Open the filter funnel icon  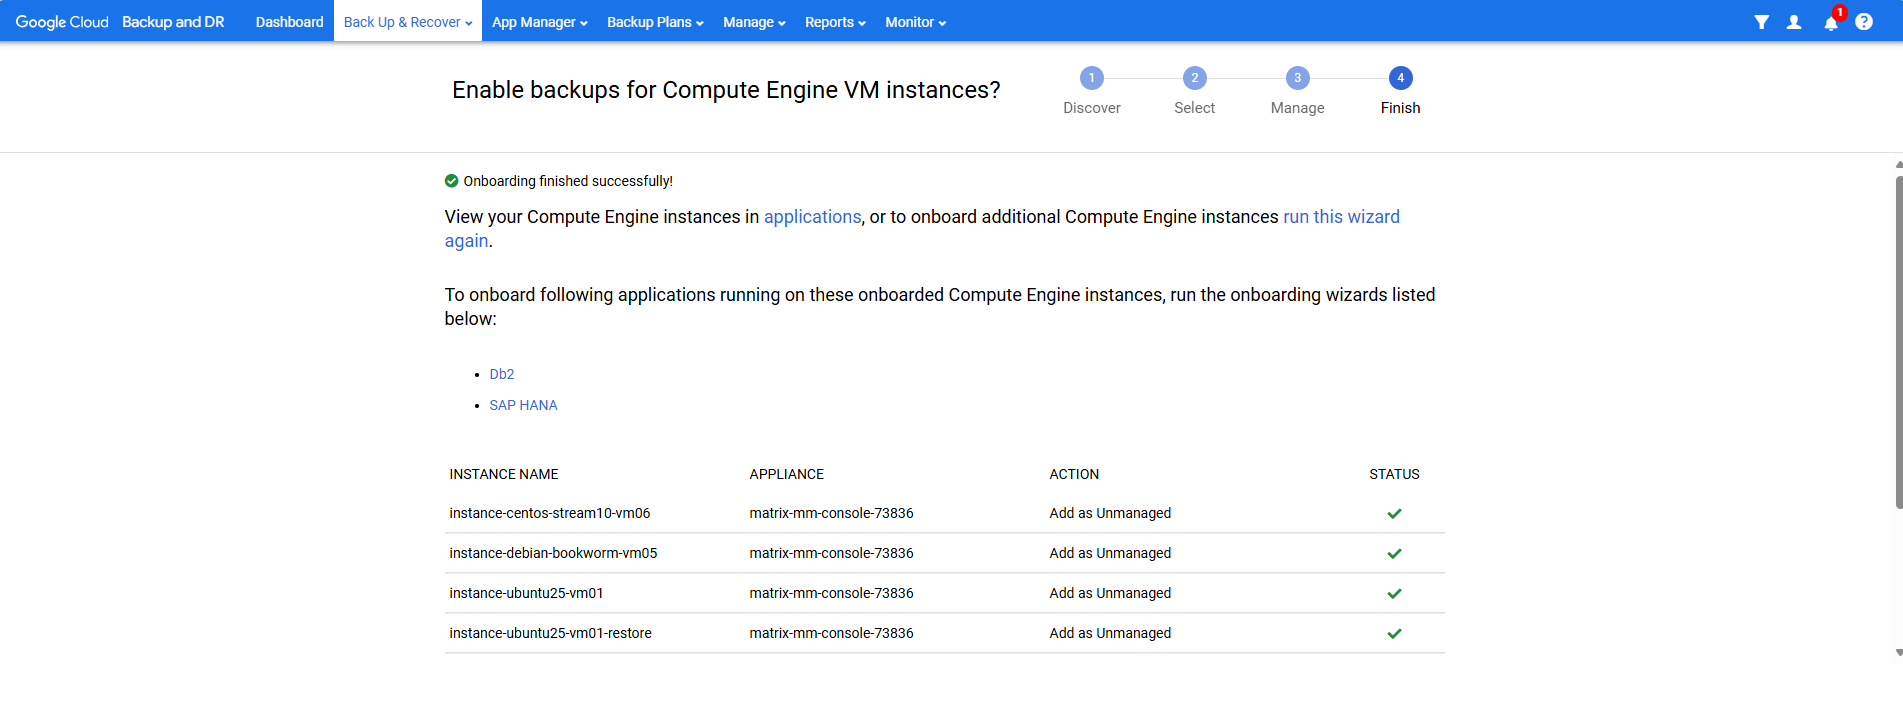pos(1761,22)
